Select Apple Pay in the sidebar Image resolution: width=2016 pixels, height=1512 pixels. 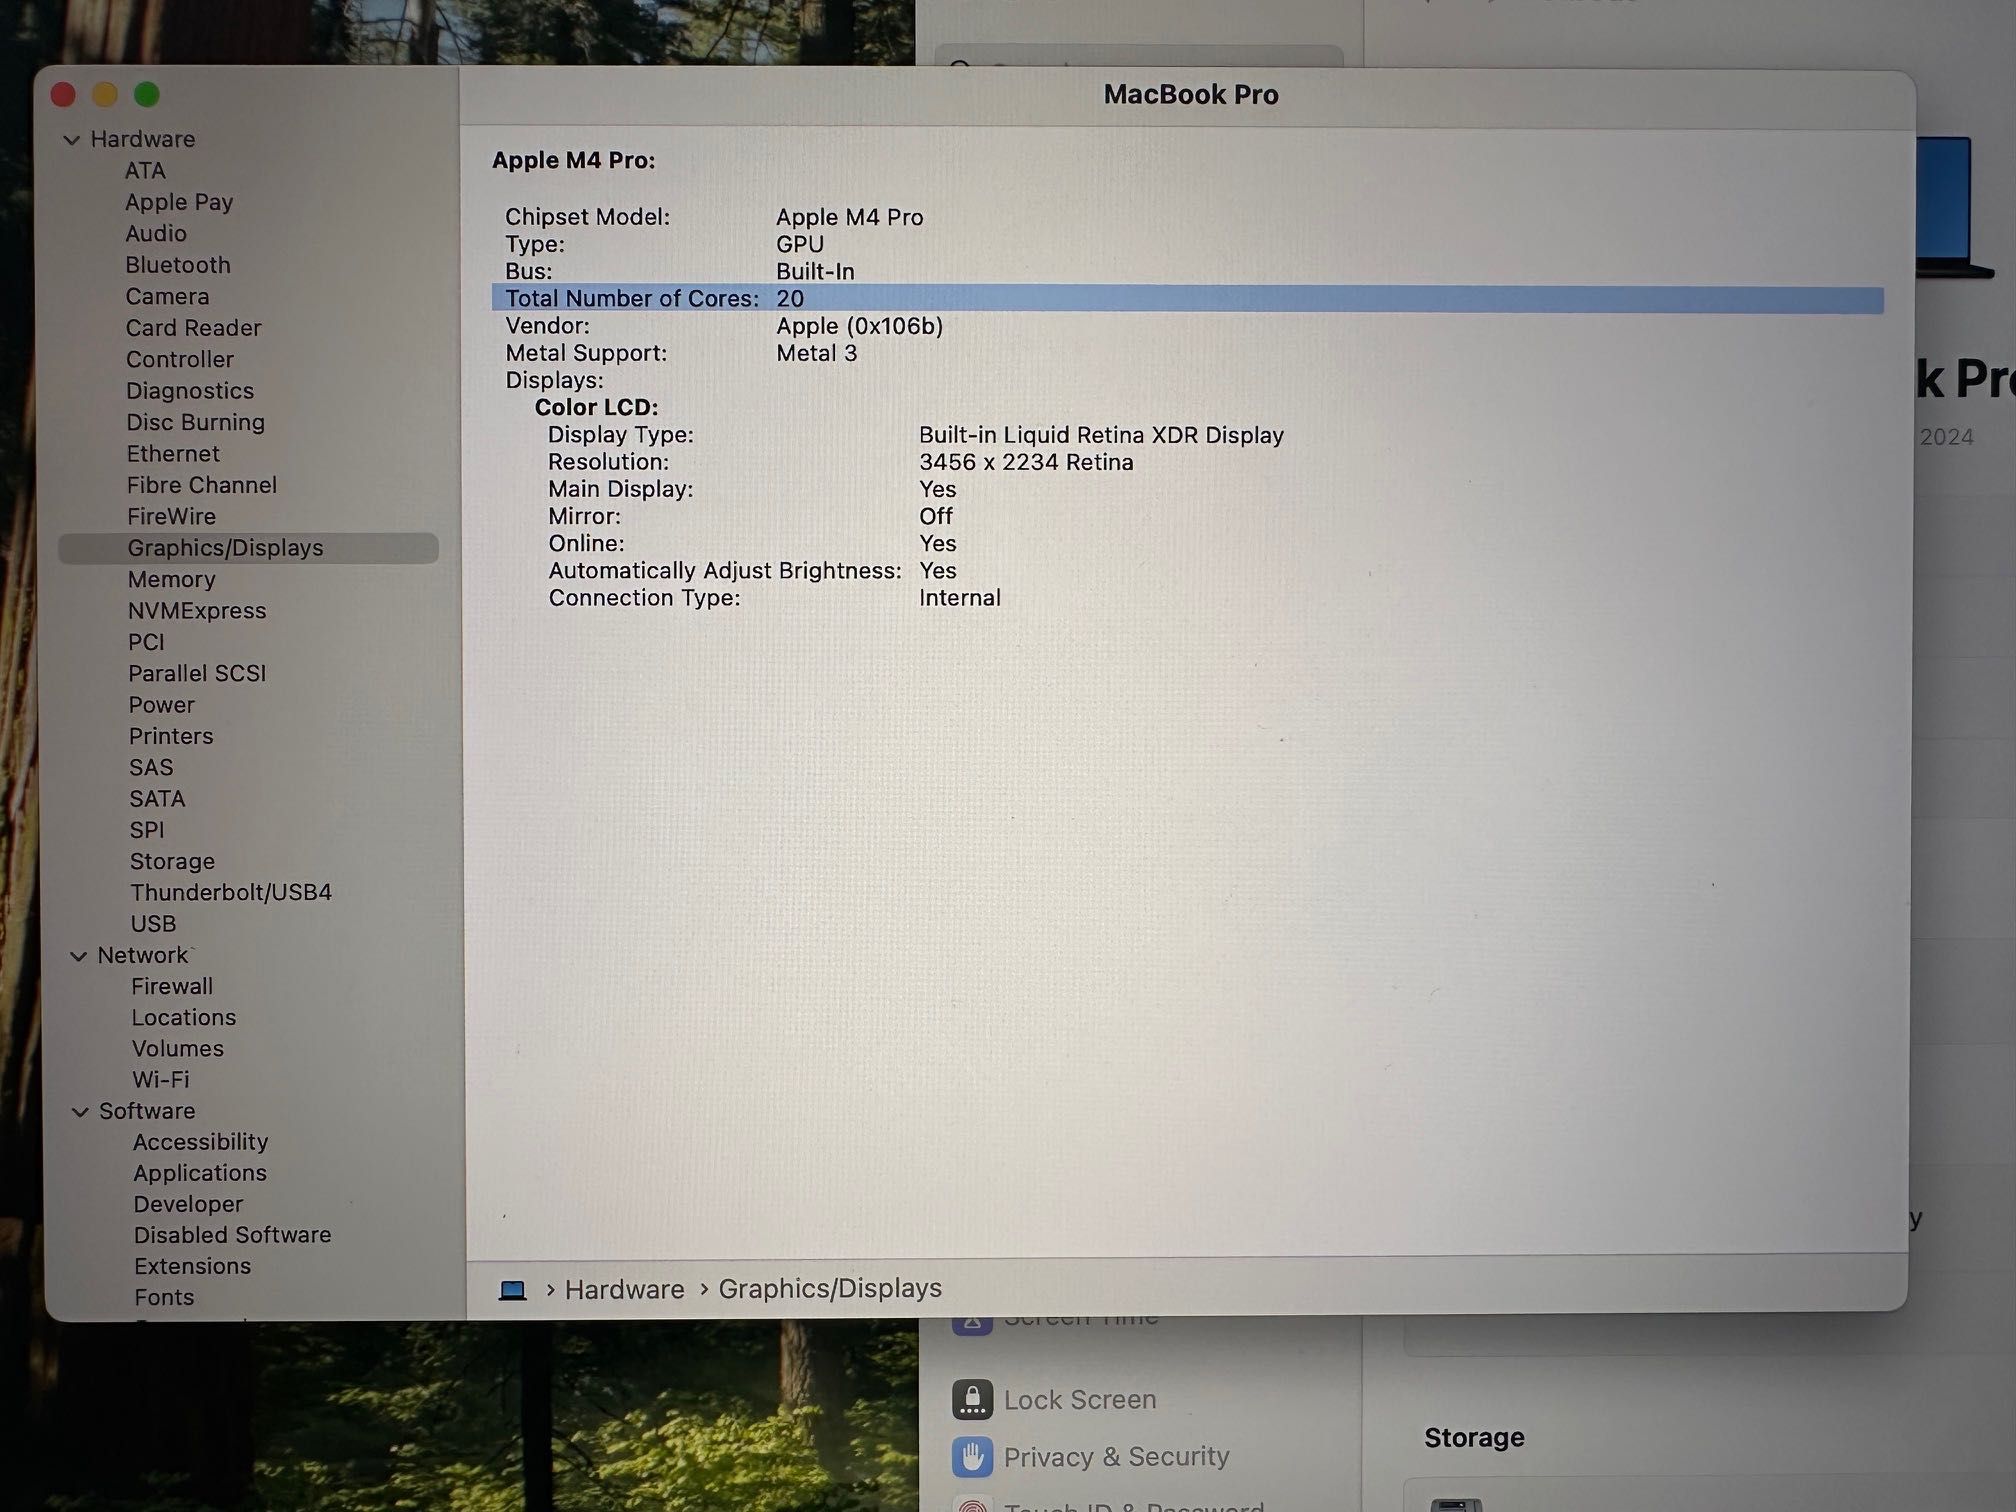(179, 202)
